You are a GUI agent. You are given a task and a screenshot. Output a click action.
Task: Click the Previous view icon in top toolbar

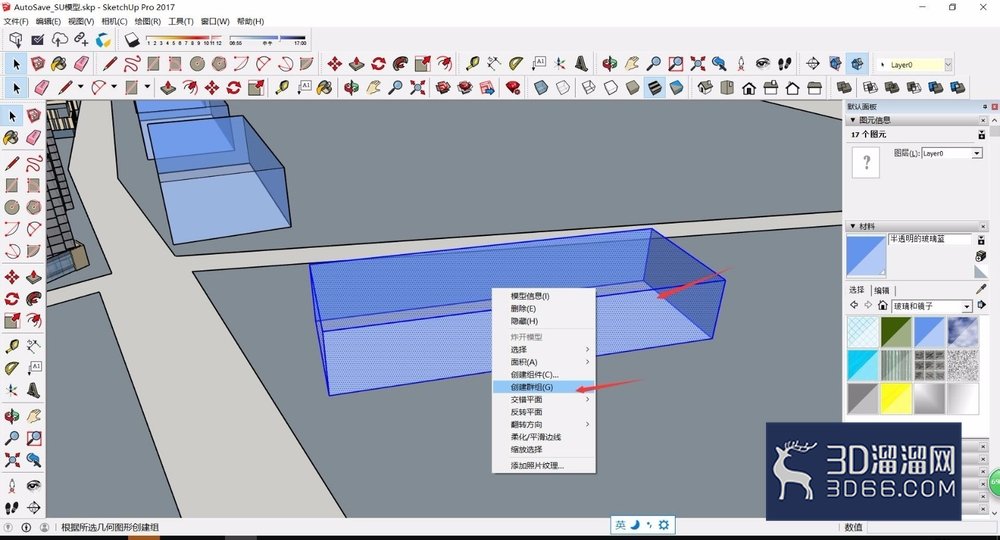tap(719, 64)
